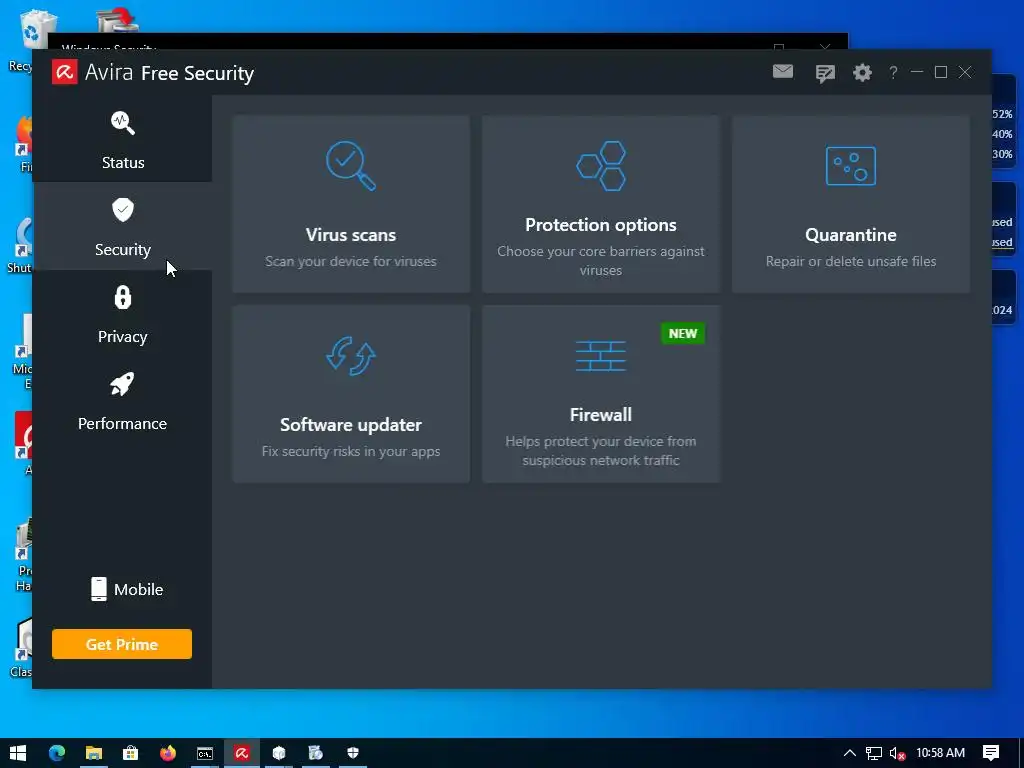Launch Firefox from the taskbar
This screenshot has width=1024, height=768.
point(168,753)
